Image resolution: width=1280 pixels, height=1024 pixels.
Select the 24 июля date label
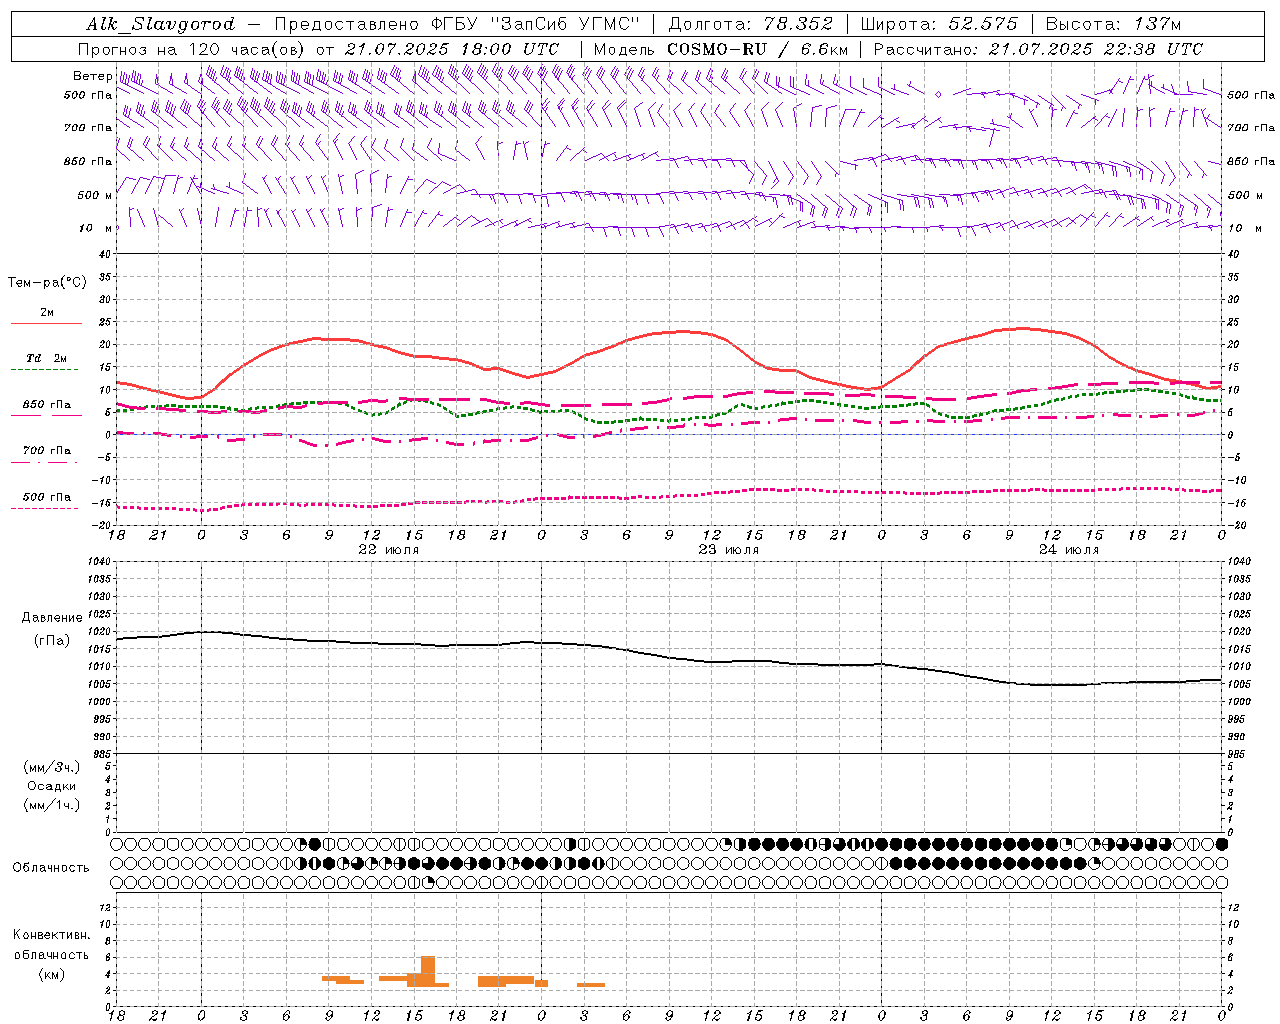click(1068, 550)
